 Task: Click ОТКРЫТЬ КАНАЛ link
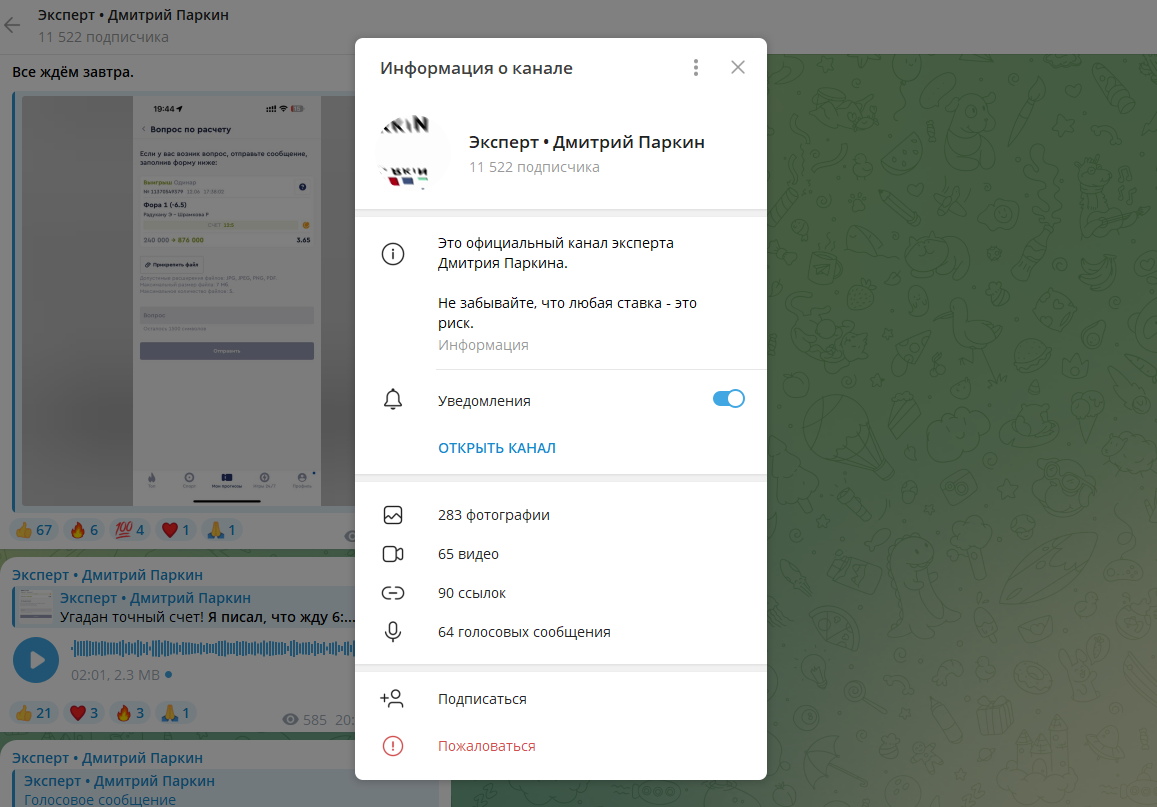click(x=497, y=448)
